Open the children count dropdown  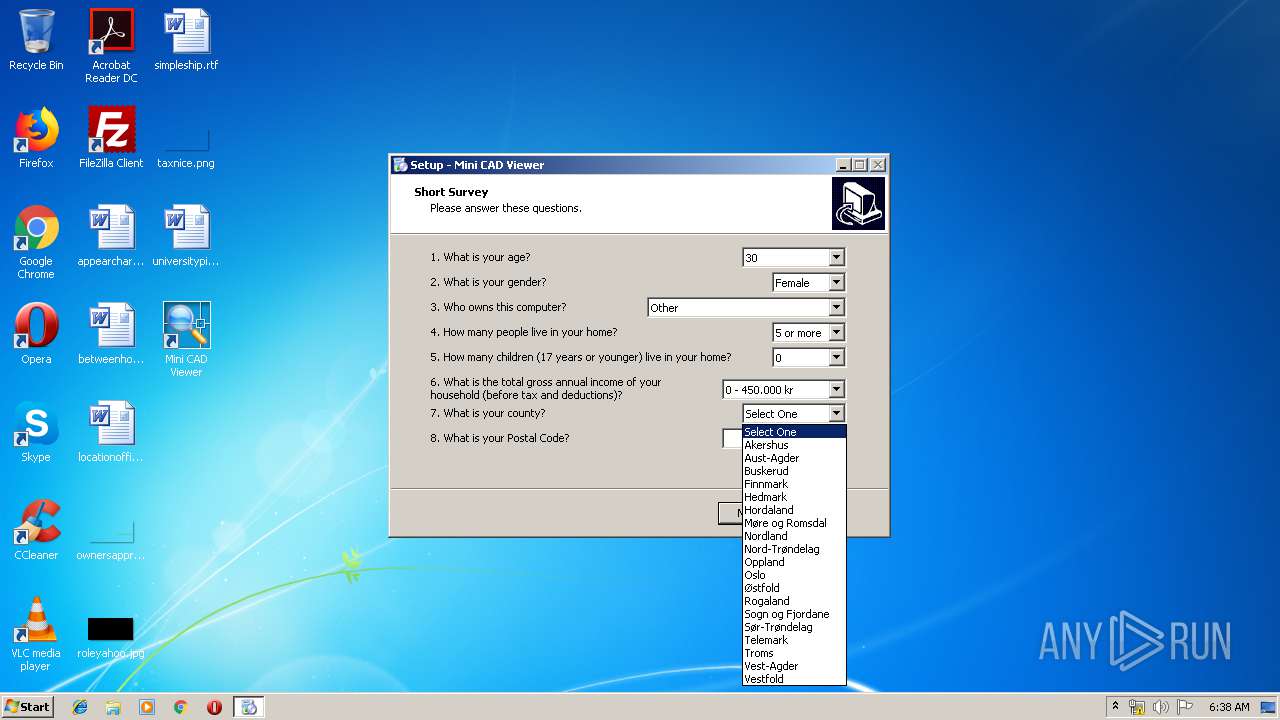[836, 358]
